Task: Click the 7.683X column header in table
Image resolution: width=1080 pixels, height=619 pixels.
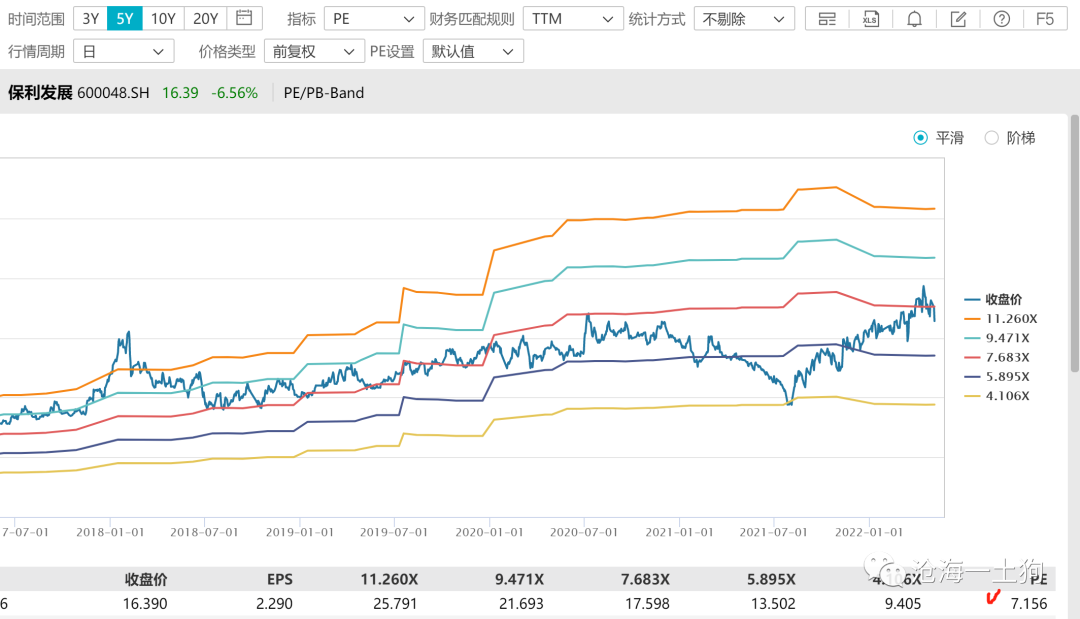Action: pyautogui.click(x=645, y=579)
